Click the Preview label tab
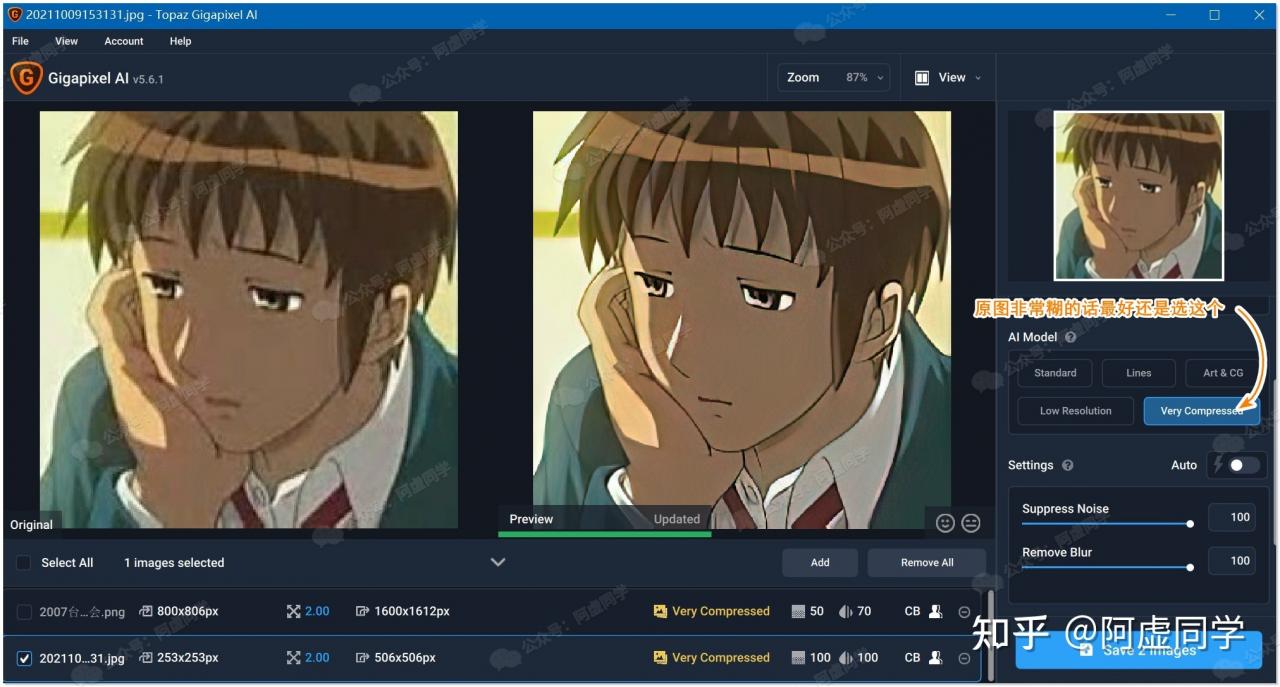 pyautogui.click(x=531, y=519)
